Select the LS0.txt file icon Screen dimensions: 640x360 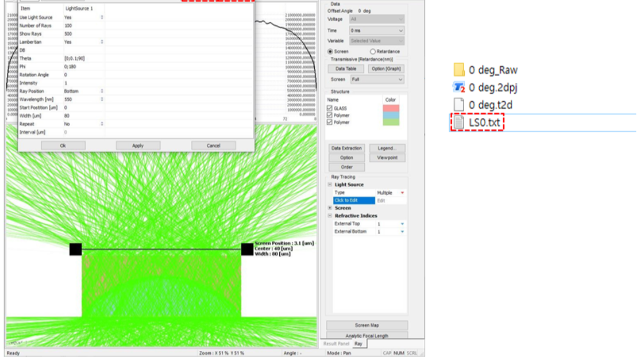click(459, 122)
